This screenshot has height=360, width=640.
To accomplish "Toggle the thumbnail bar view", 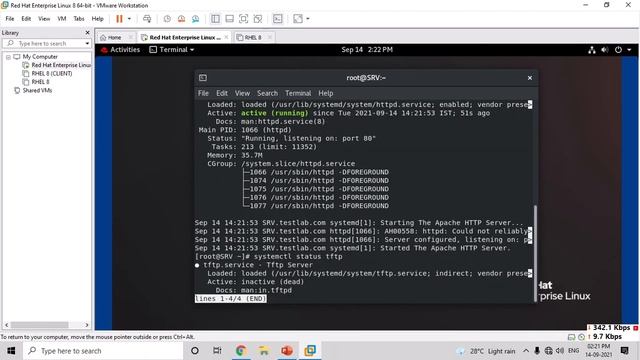I will (x=229, y=19).
